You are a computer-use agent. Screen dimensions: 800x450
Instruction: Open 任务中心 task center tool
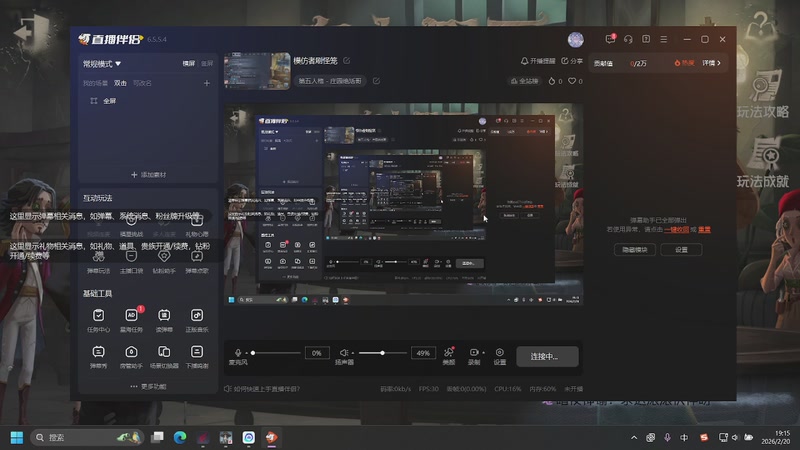98,320
